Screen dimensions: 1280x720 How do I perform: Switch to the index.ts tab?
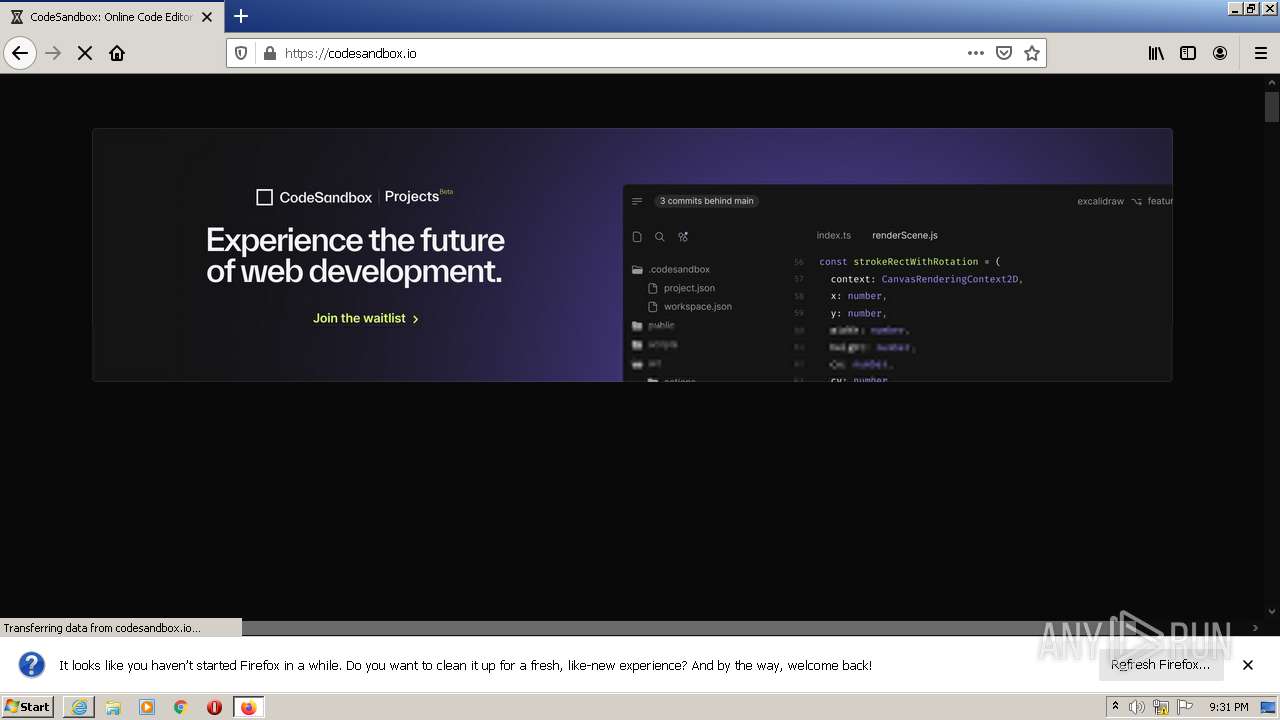[x=833, y=235]
